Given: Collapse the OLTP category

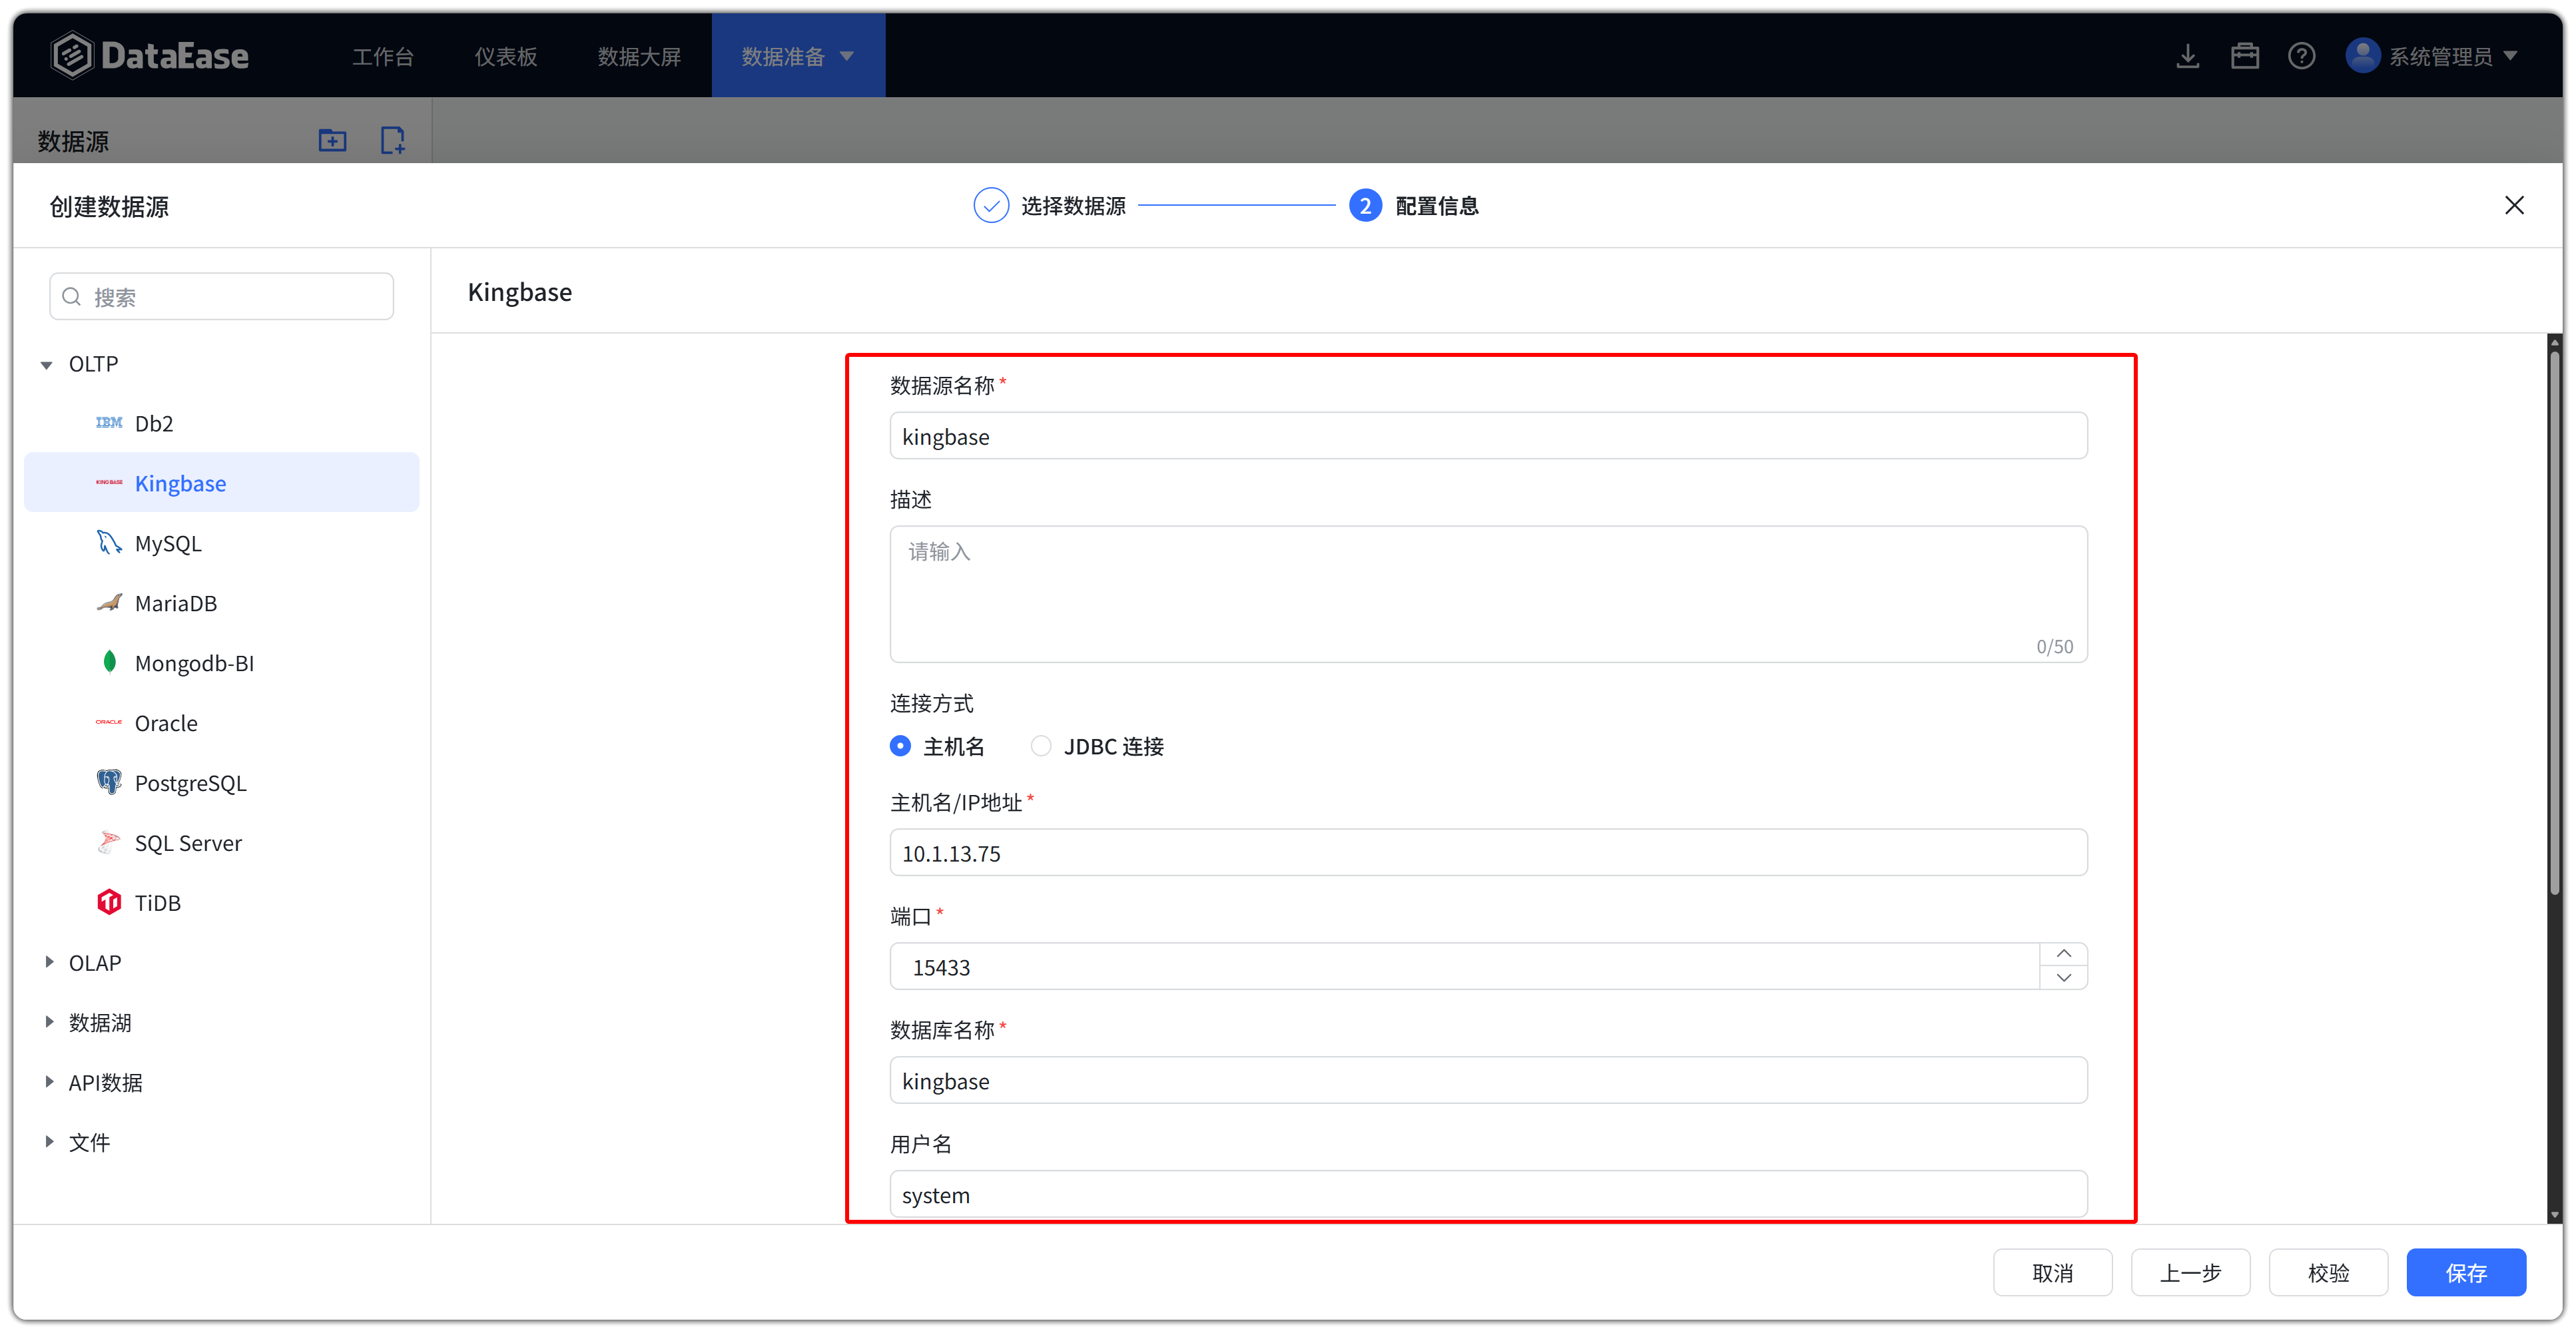Looking at the screenshot, I should (x=47, y=365).
